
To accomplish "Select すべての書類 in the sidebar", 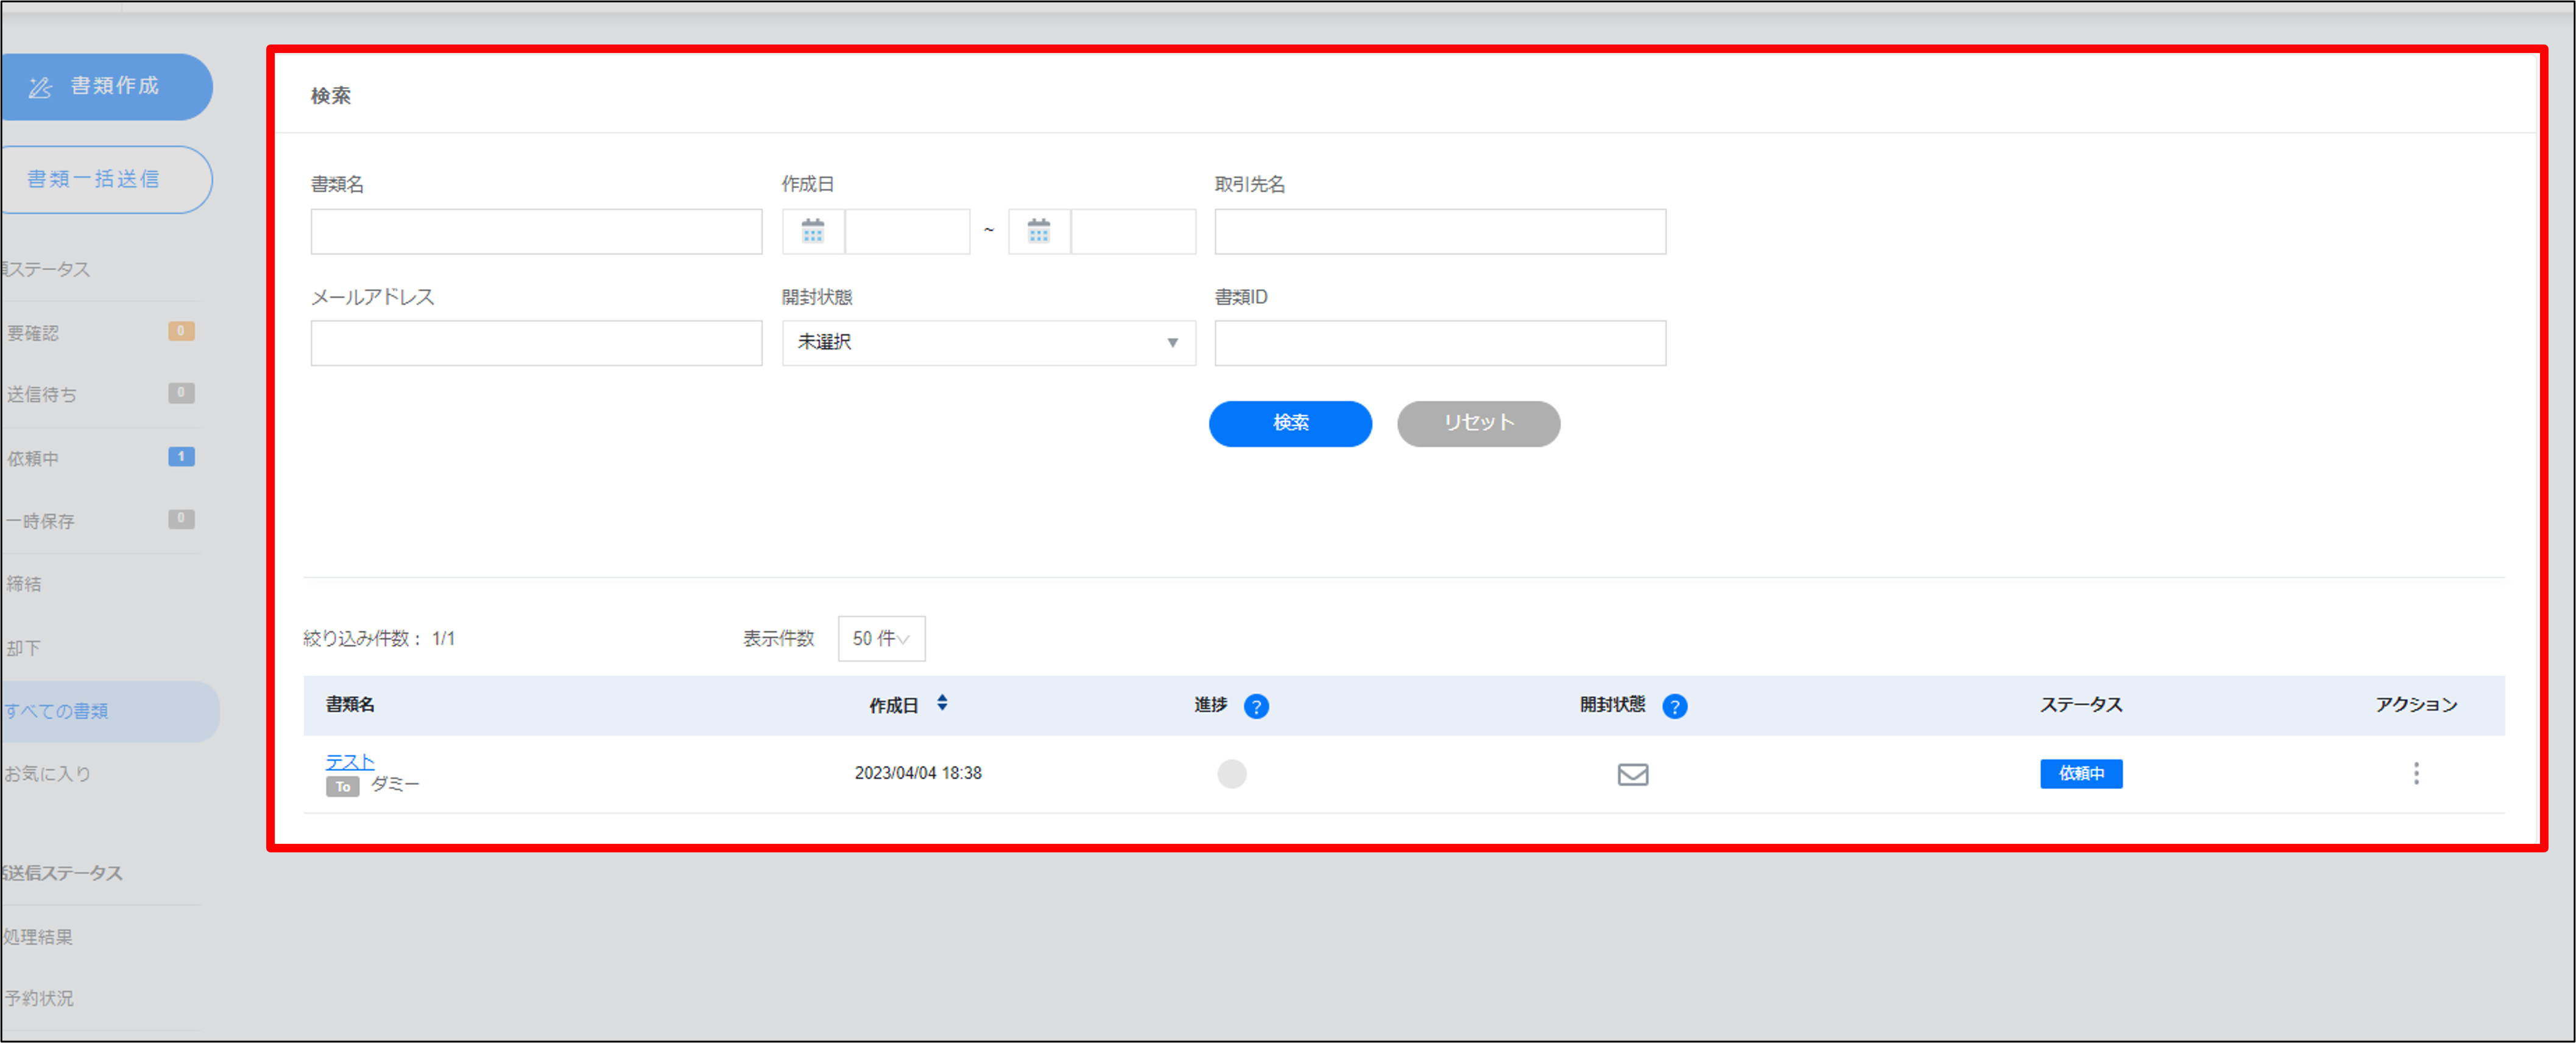I will pos(57,711).
